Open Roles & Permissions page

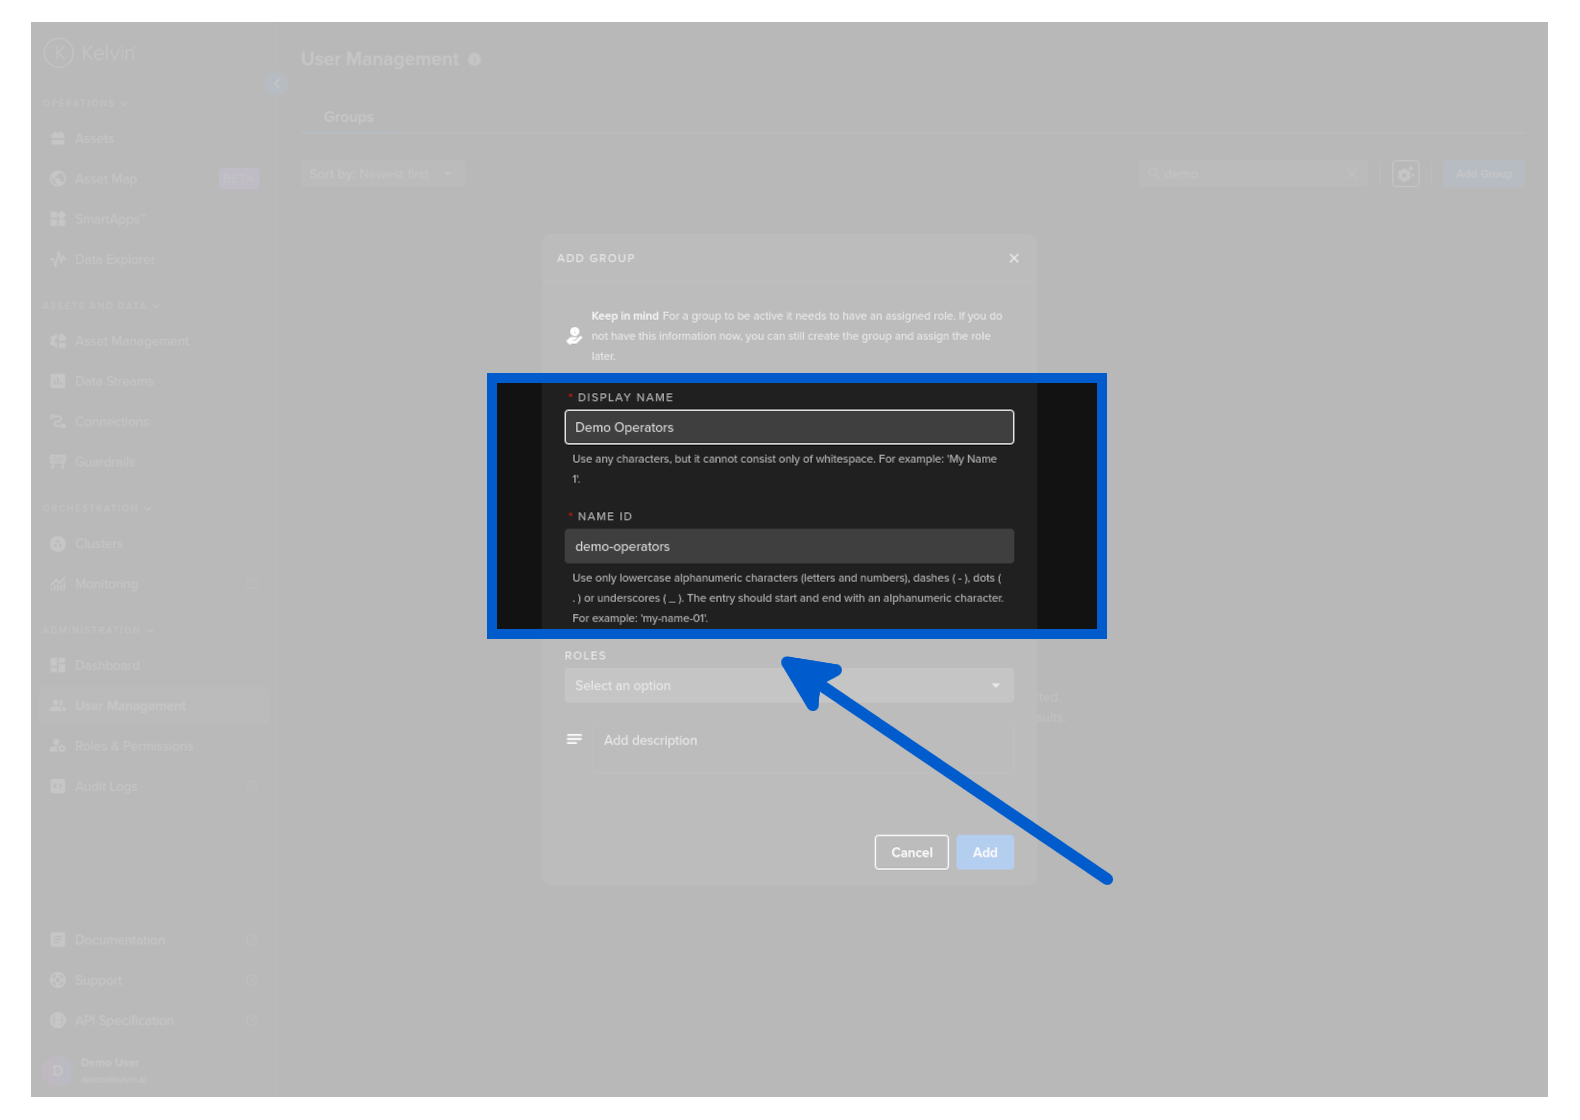[133, 746]
